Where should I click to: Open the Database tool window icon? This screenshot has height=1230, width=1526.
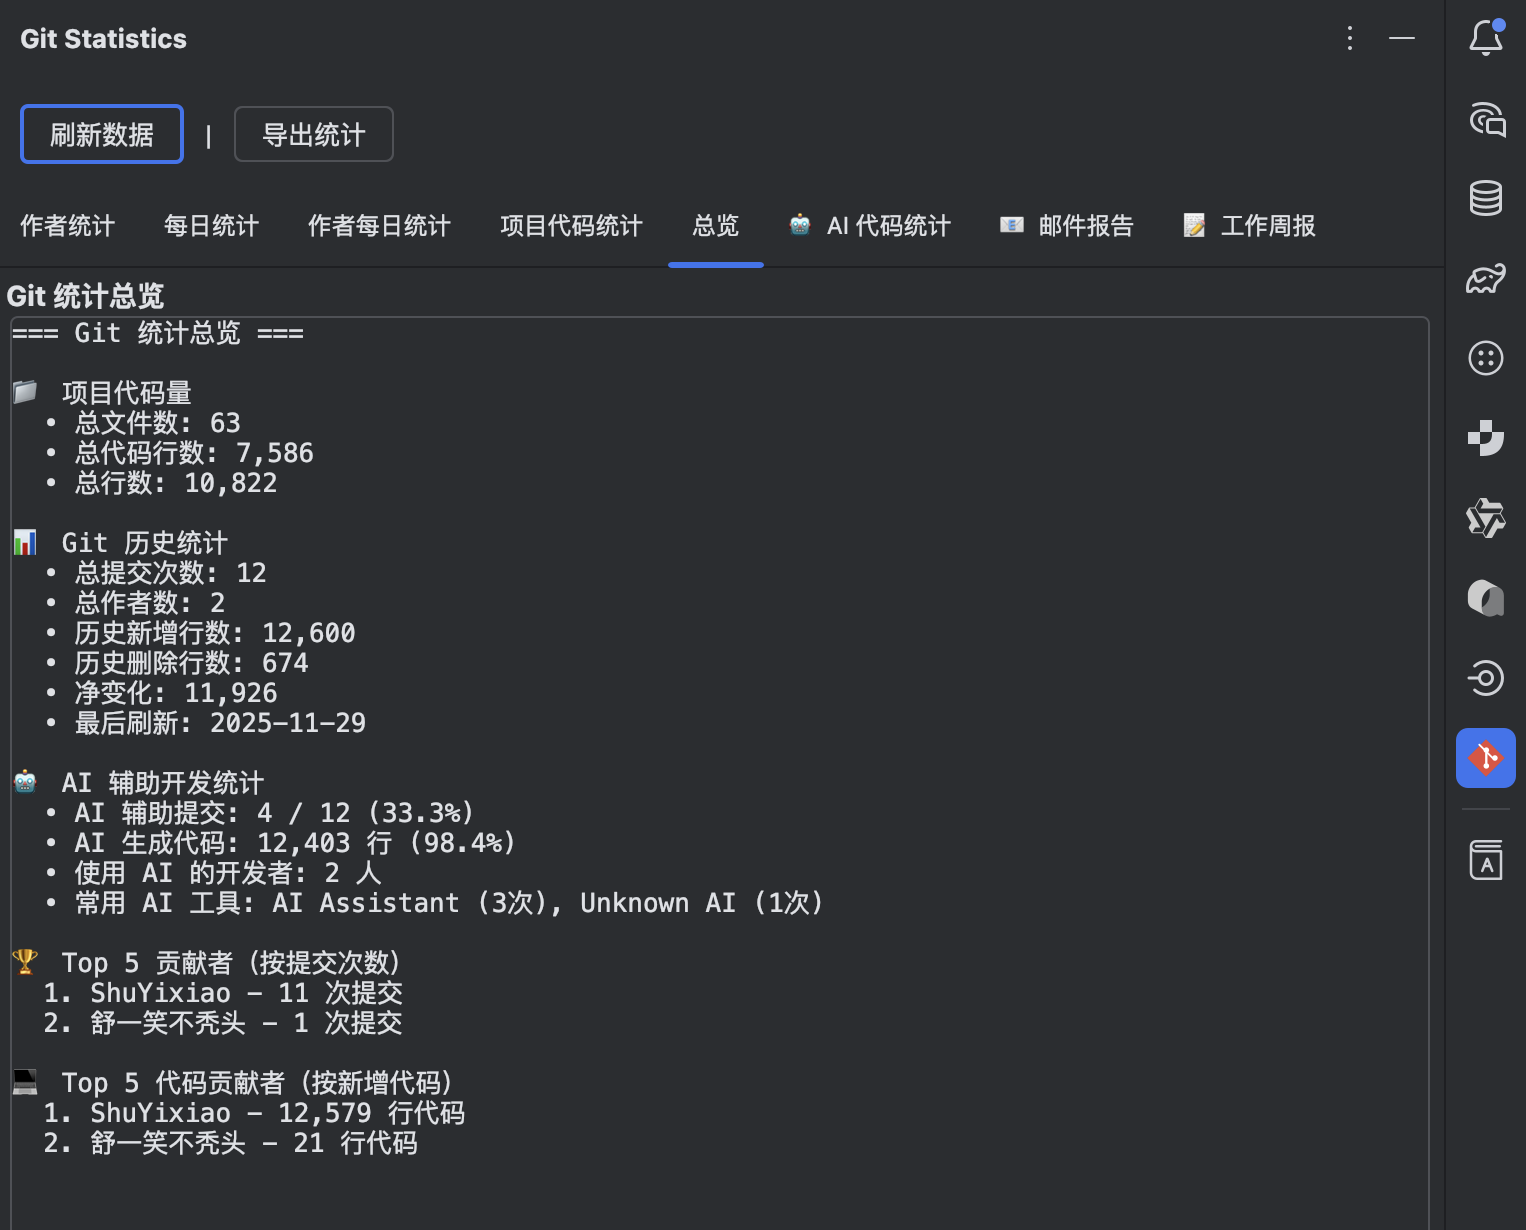click(1486, 198)
